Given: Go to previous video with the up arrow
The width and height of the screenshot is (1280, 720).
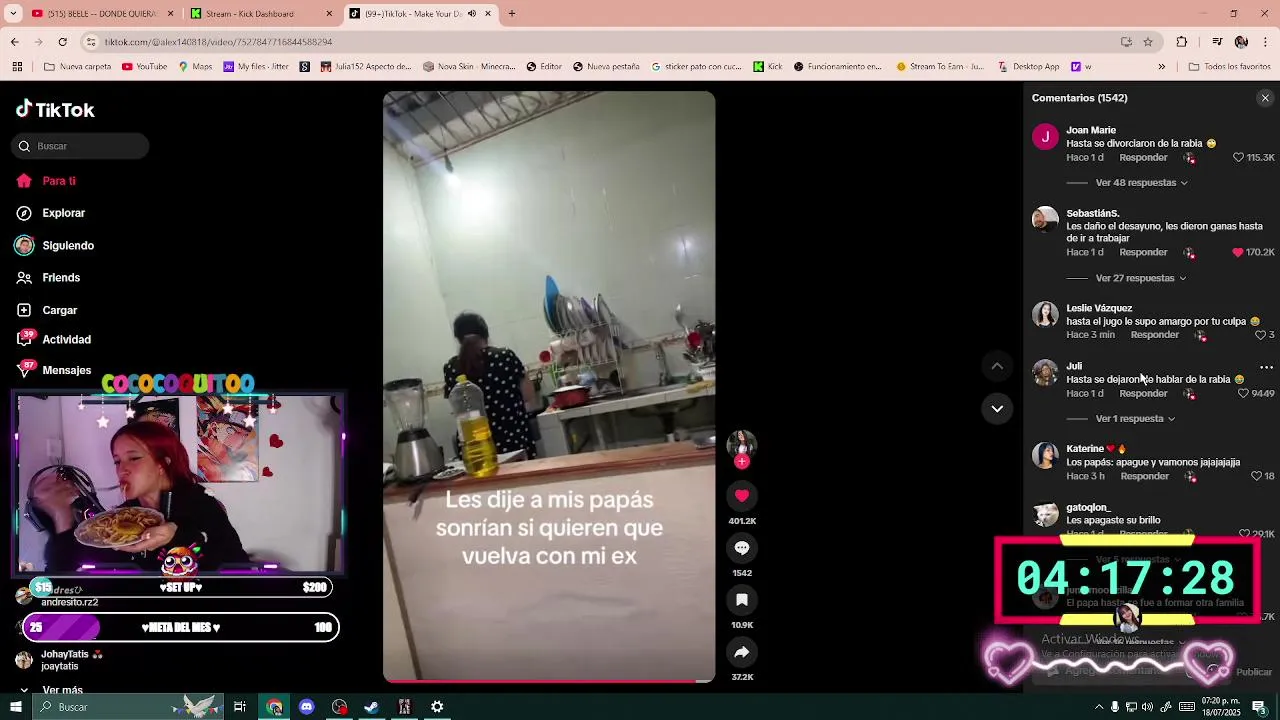Looking at the screenshot, I should click(x=997, y=367).
